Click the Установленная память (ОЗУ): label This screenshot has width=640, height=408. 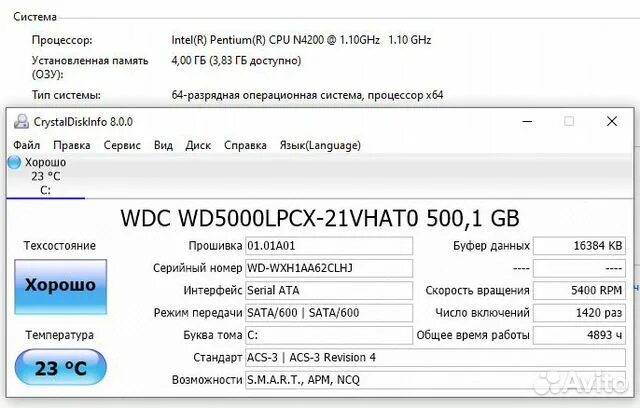click(90, 67)
